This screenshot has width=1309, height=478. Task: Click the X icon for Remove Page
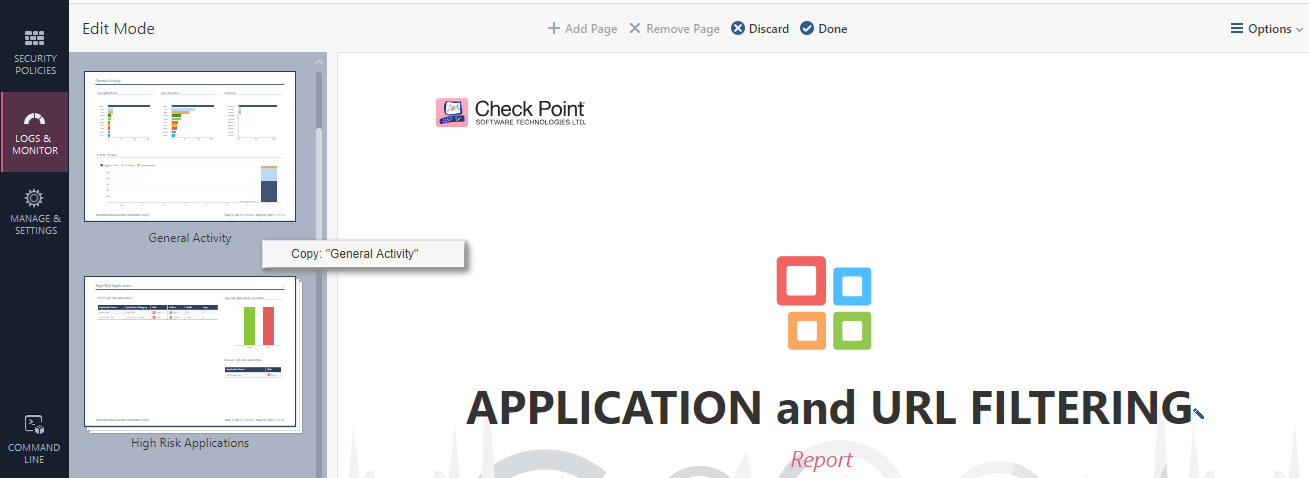(635, 28)
